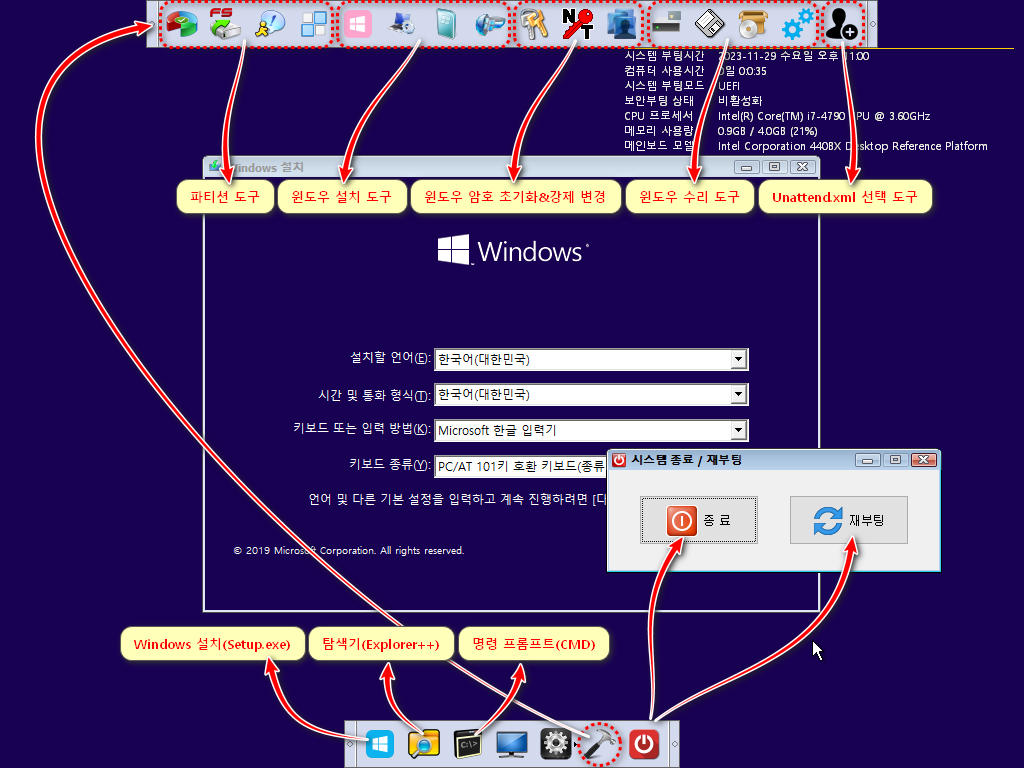The width and height of the screenshot is (1024, 768).
Task: Minimize the 시스템 종료 / 재부팅 window
Action: [x=867, y=460]
